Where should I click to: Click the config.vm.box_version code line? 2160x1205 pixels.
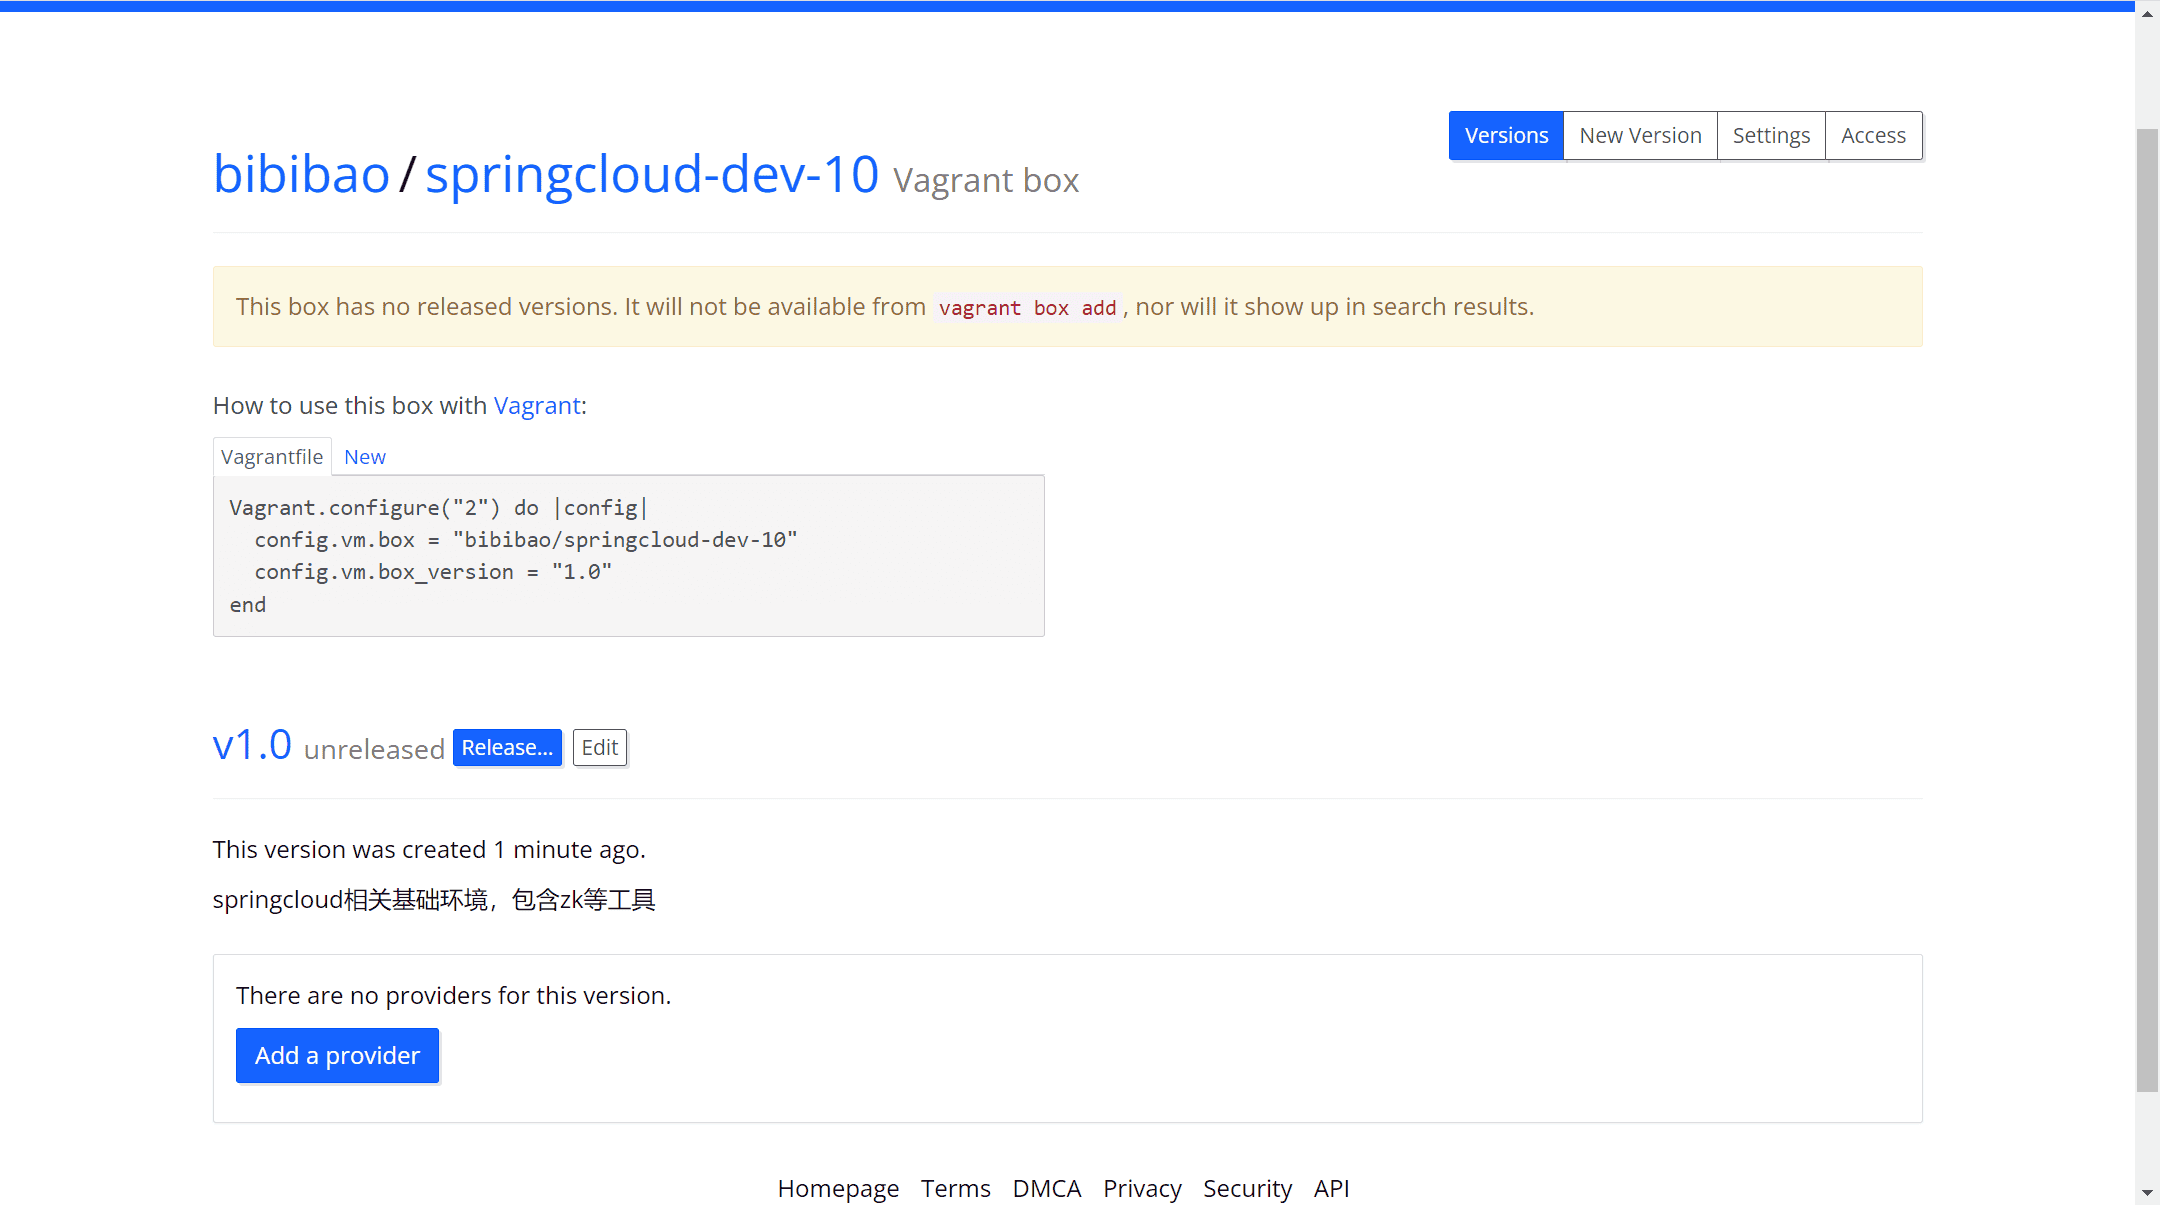433,572
